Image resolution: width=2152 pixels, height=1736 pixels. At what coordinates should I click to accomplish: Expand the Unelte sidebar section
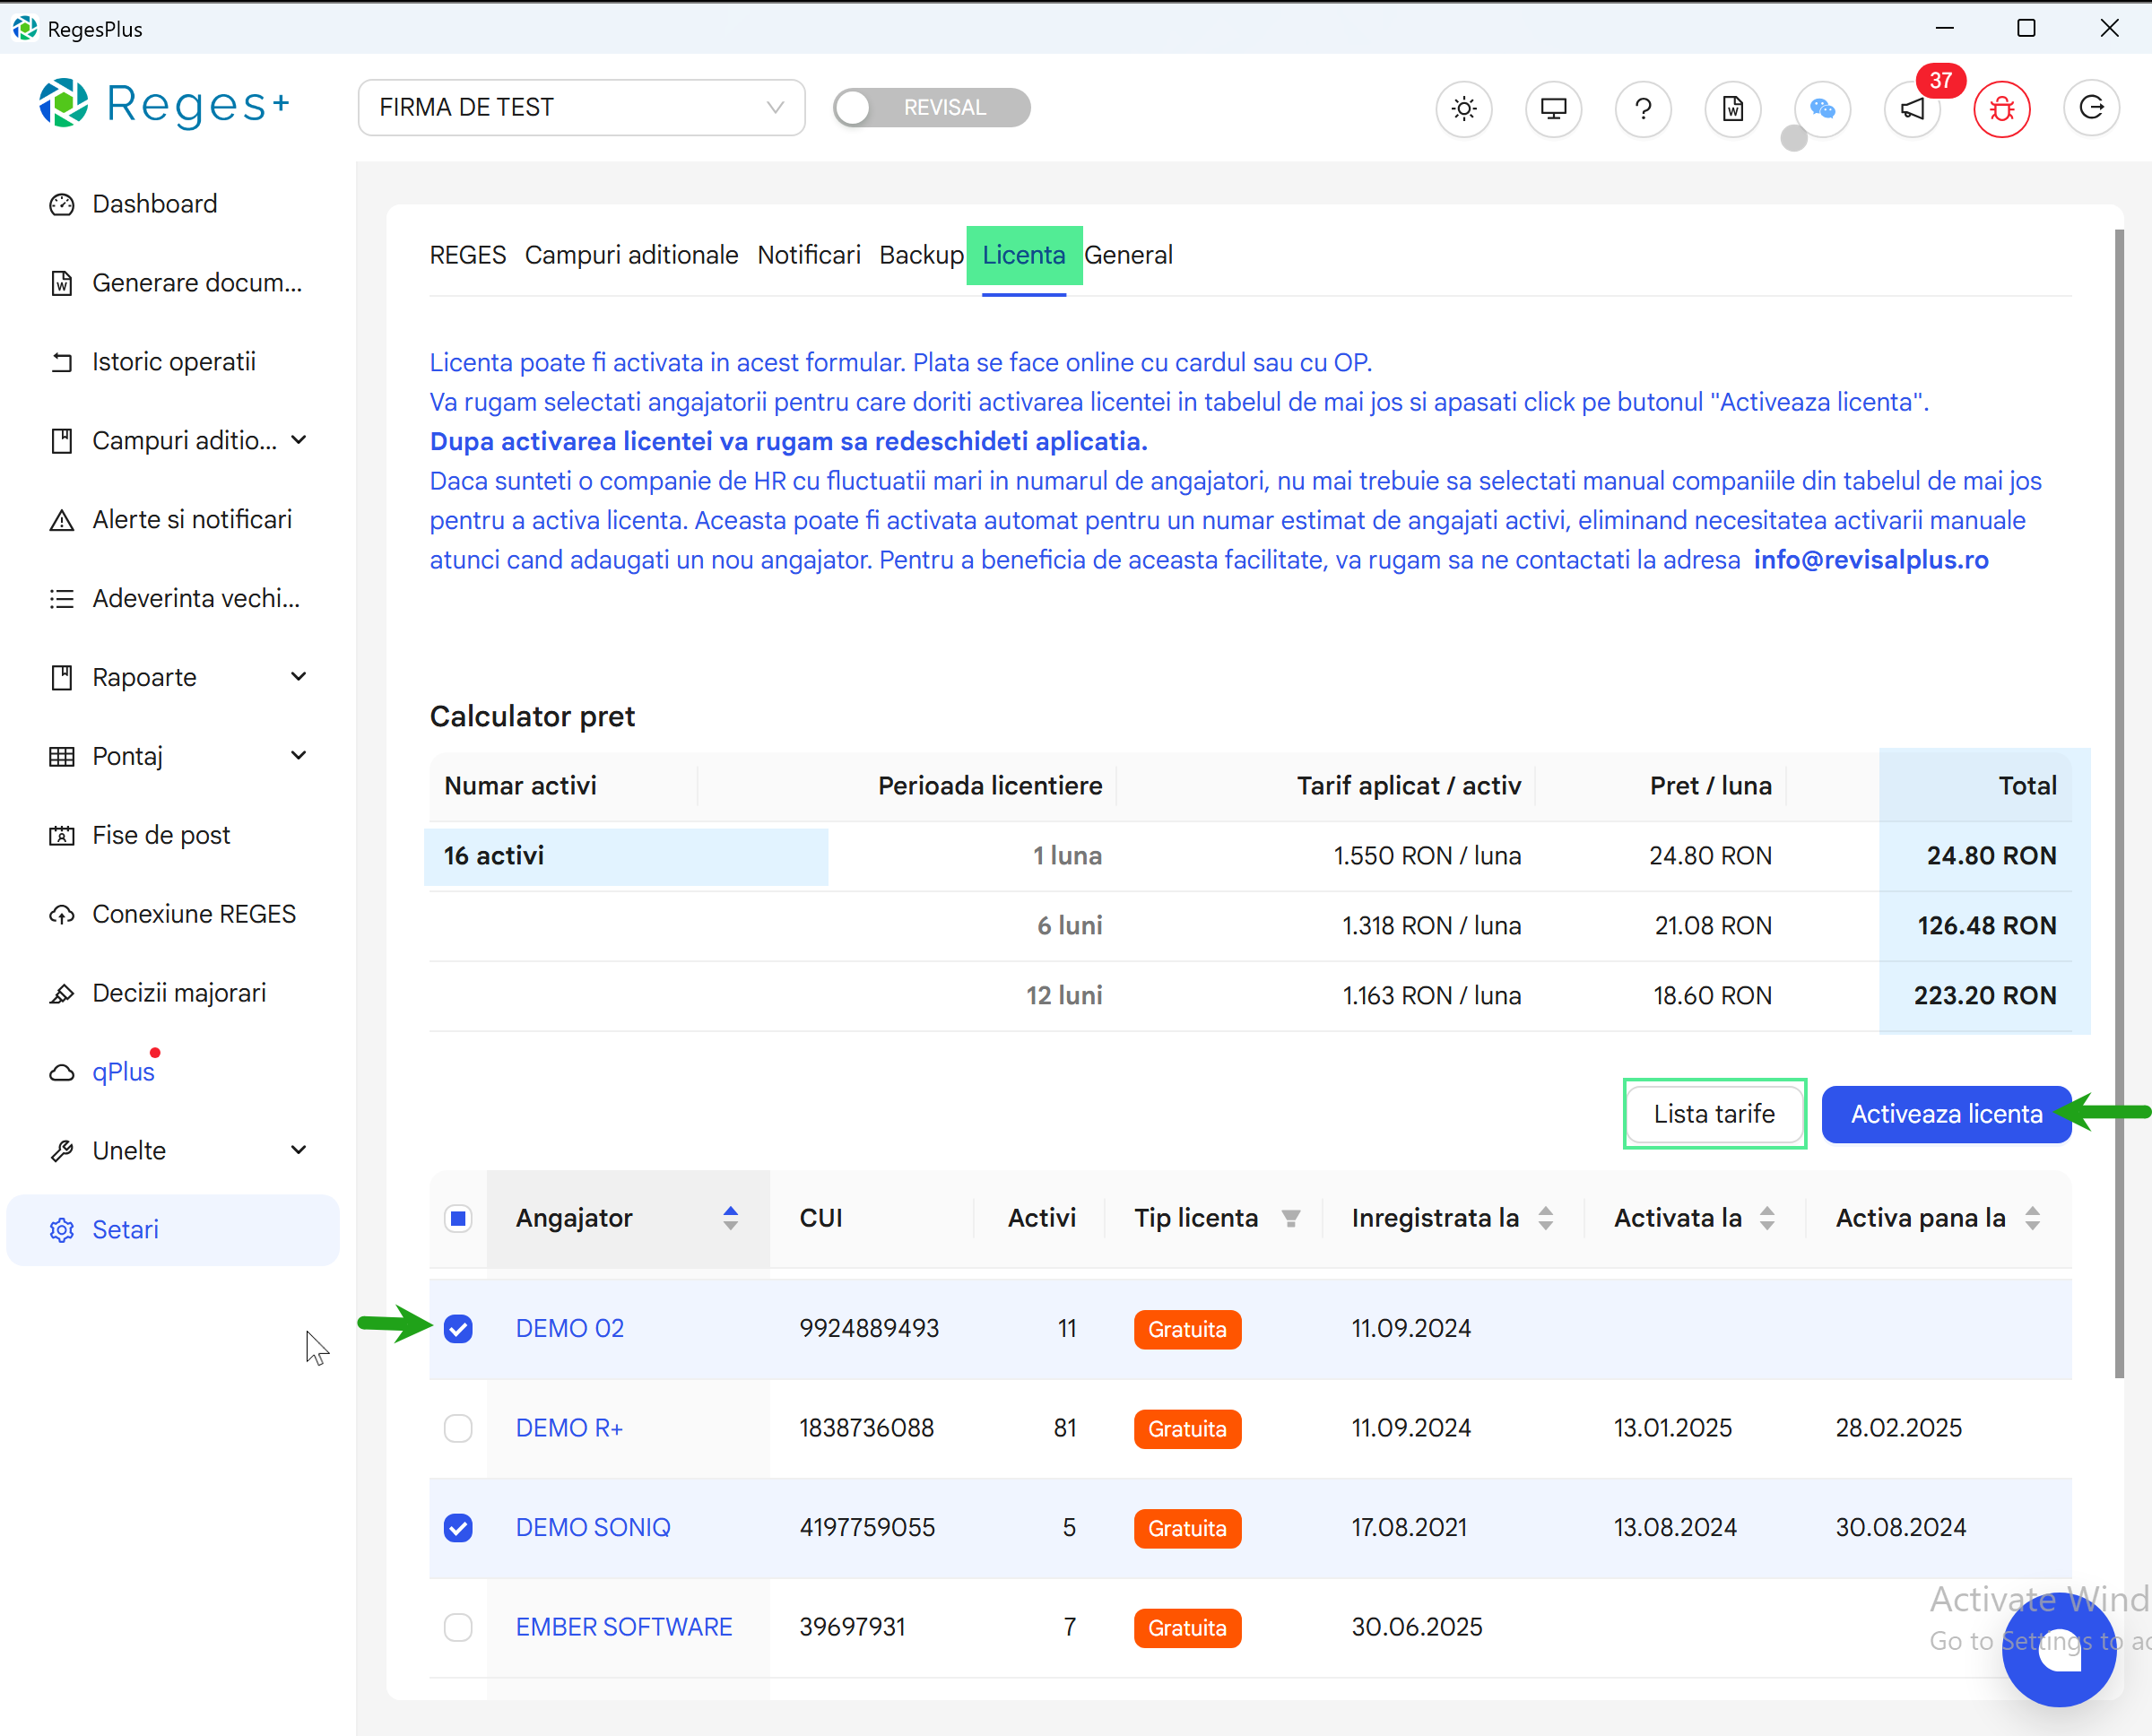click(128, 1150)
